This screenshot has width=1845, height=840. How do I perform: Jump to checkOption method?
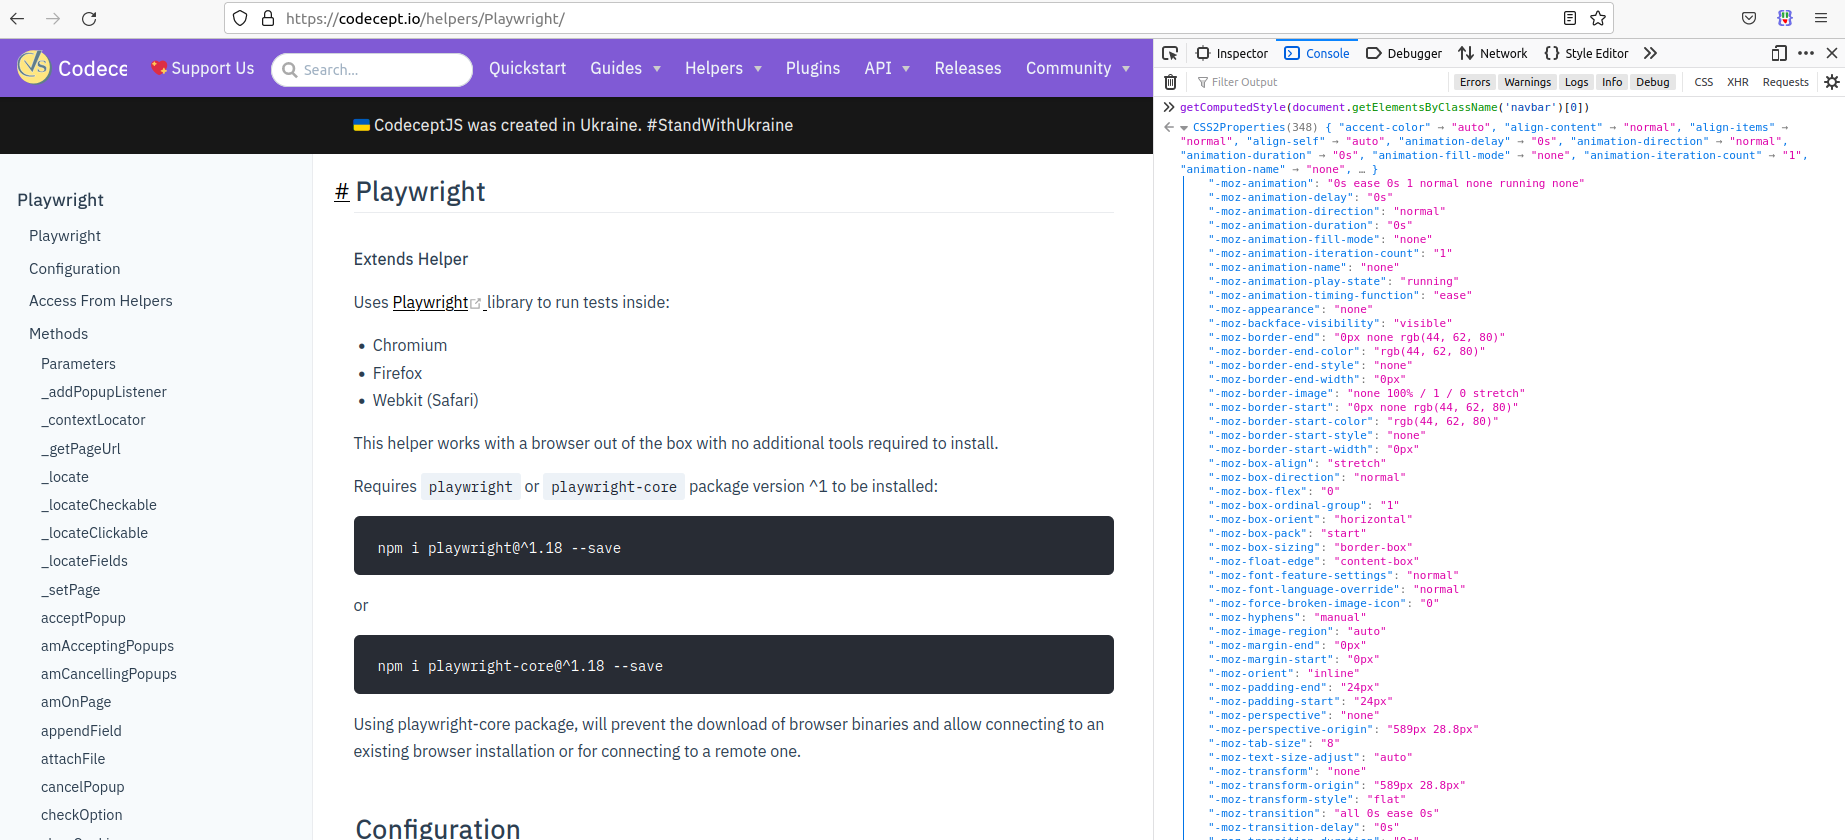(x=82, y=815)
